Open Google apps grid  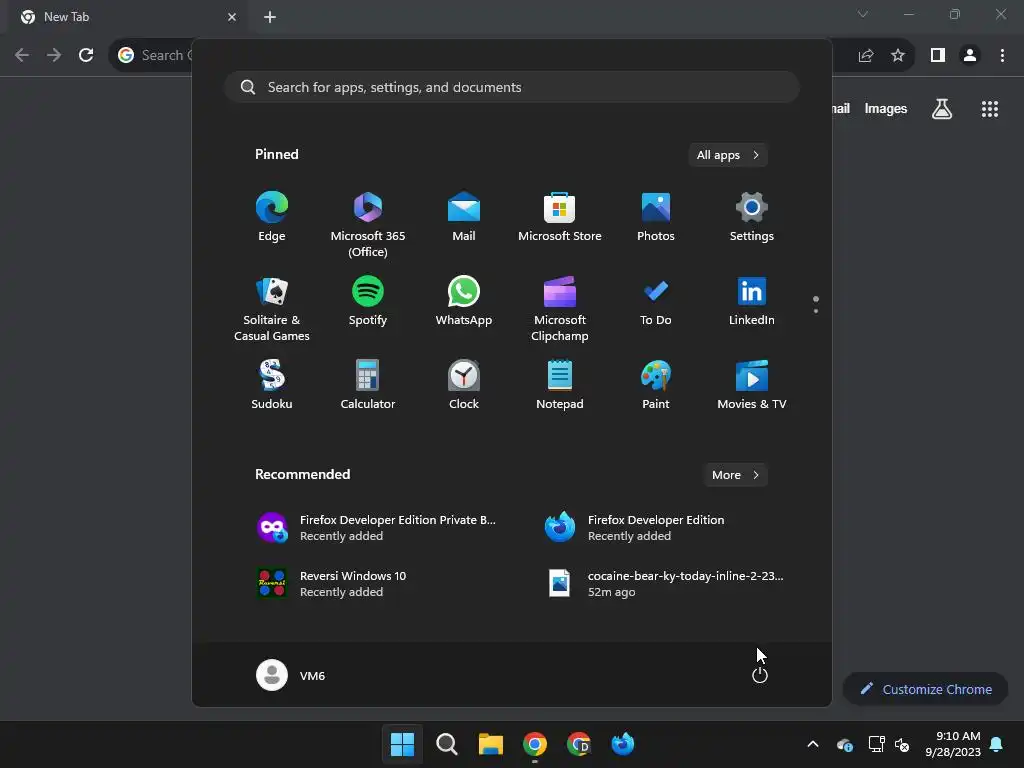point(990,109)
